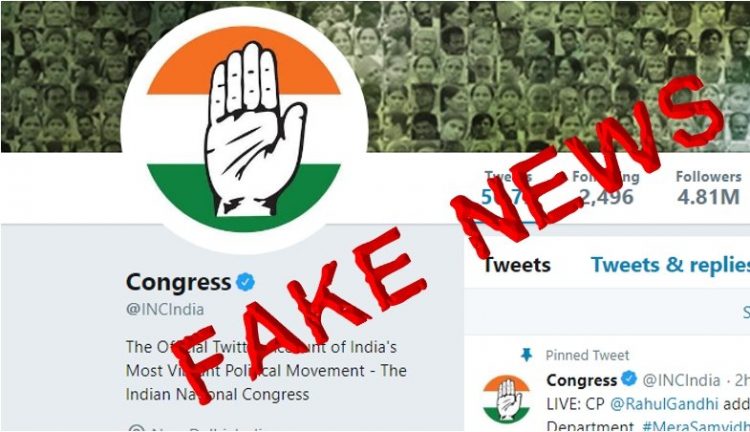Viewport: 750px width, 432px height.
Task: Click the Pinned Tweet label
Action: (587, 355)
